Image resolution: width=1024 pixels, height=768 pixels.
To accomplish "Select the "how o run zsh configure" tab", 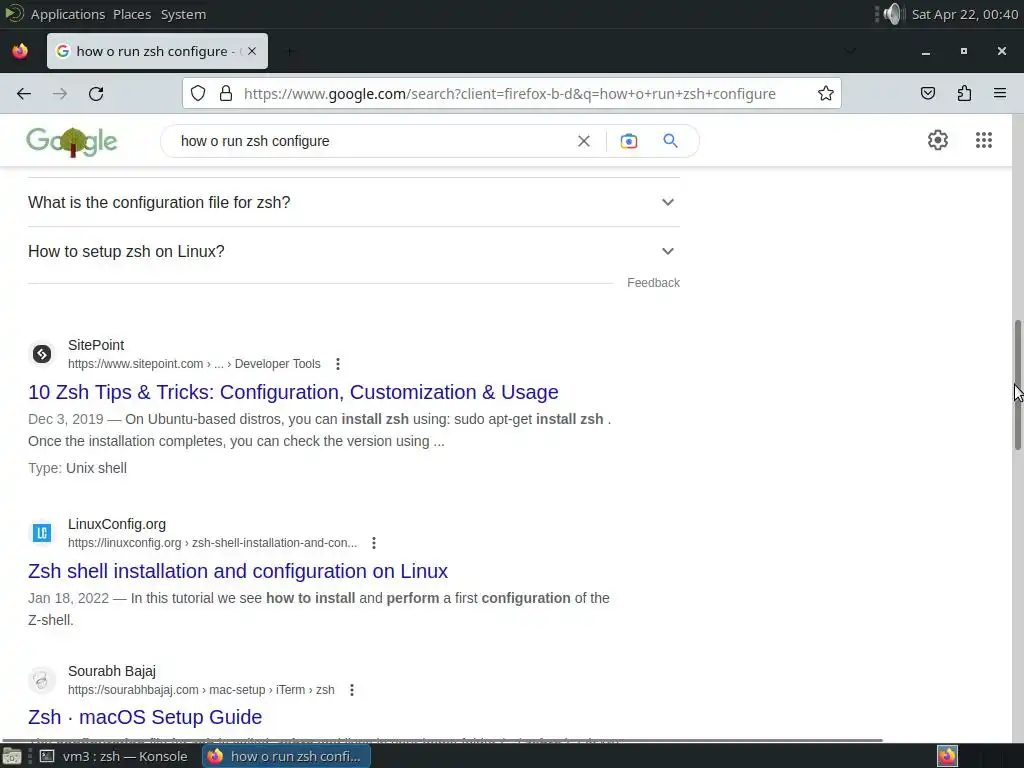I will [157, 51].
